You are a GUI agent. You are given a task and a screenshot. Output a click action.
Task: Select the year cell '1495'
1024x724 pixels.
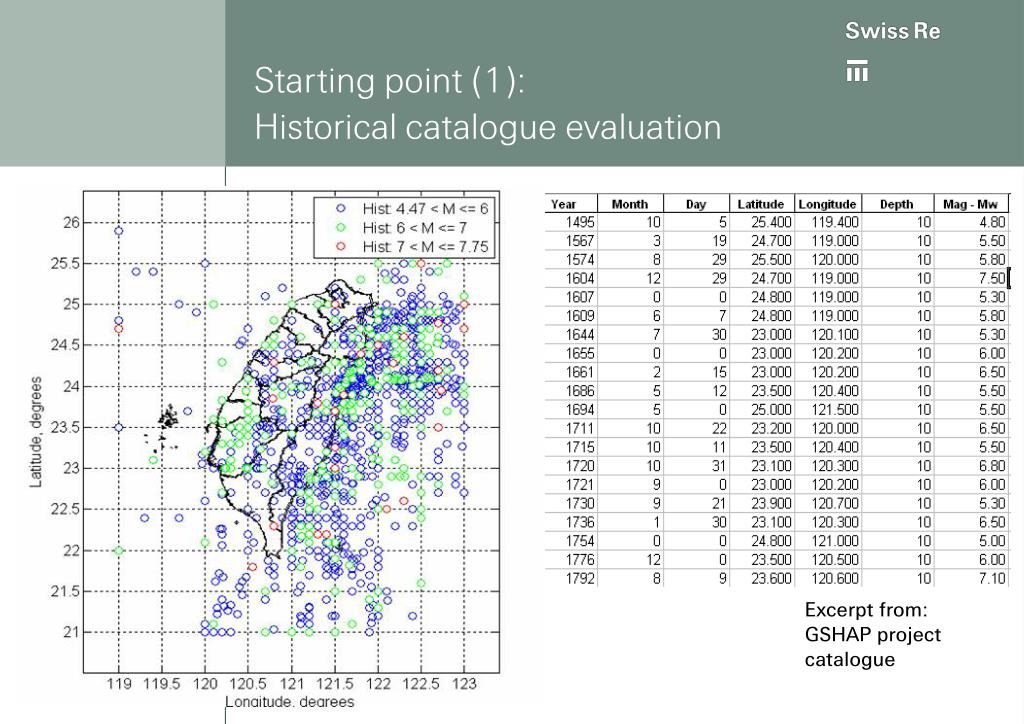pos(580,222)
